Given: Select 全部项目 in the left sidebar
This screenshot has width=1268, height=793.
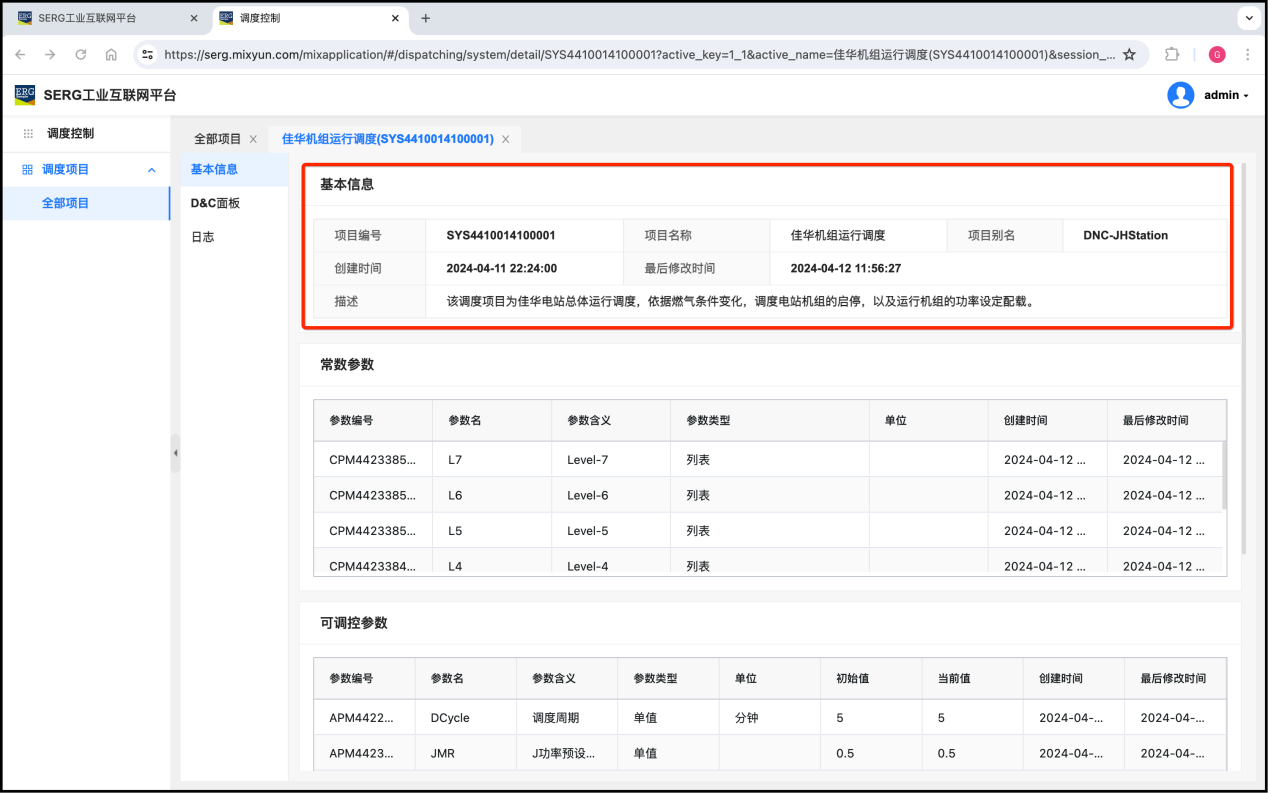Looking at the screenshot, I should [x=65, y=203].
